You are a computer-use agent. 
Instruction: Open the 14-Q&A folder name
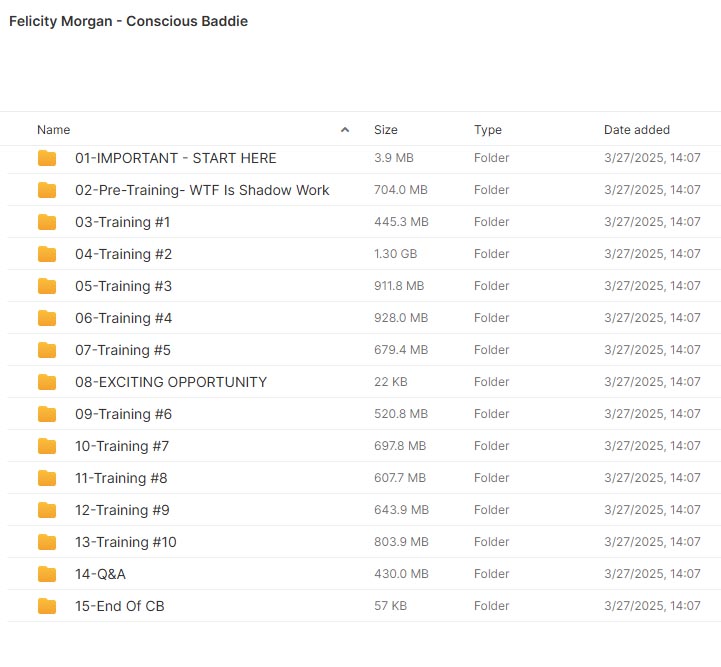101,574
